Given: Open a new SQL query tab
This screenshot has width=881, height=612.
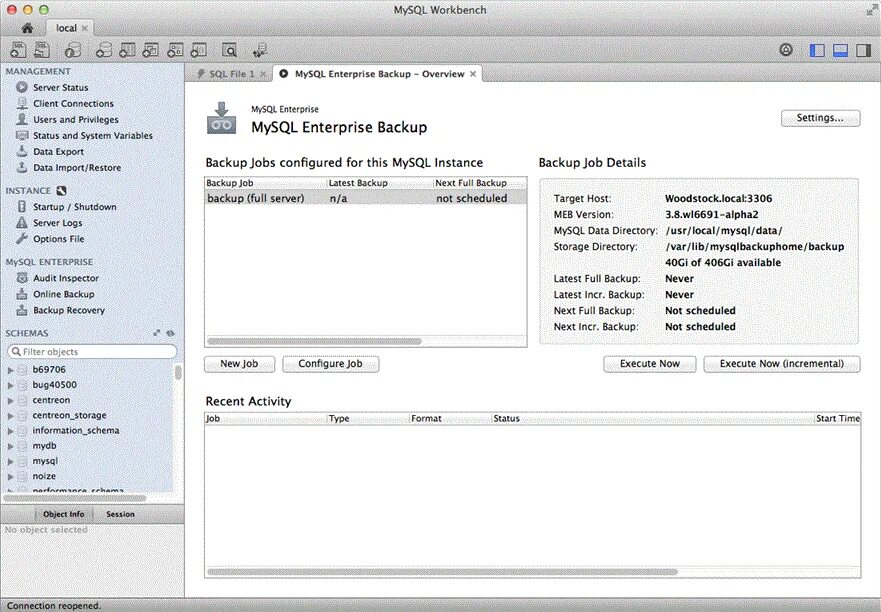Looking at the screenshot, I should 18,49.
